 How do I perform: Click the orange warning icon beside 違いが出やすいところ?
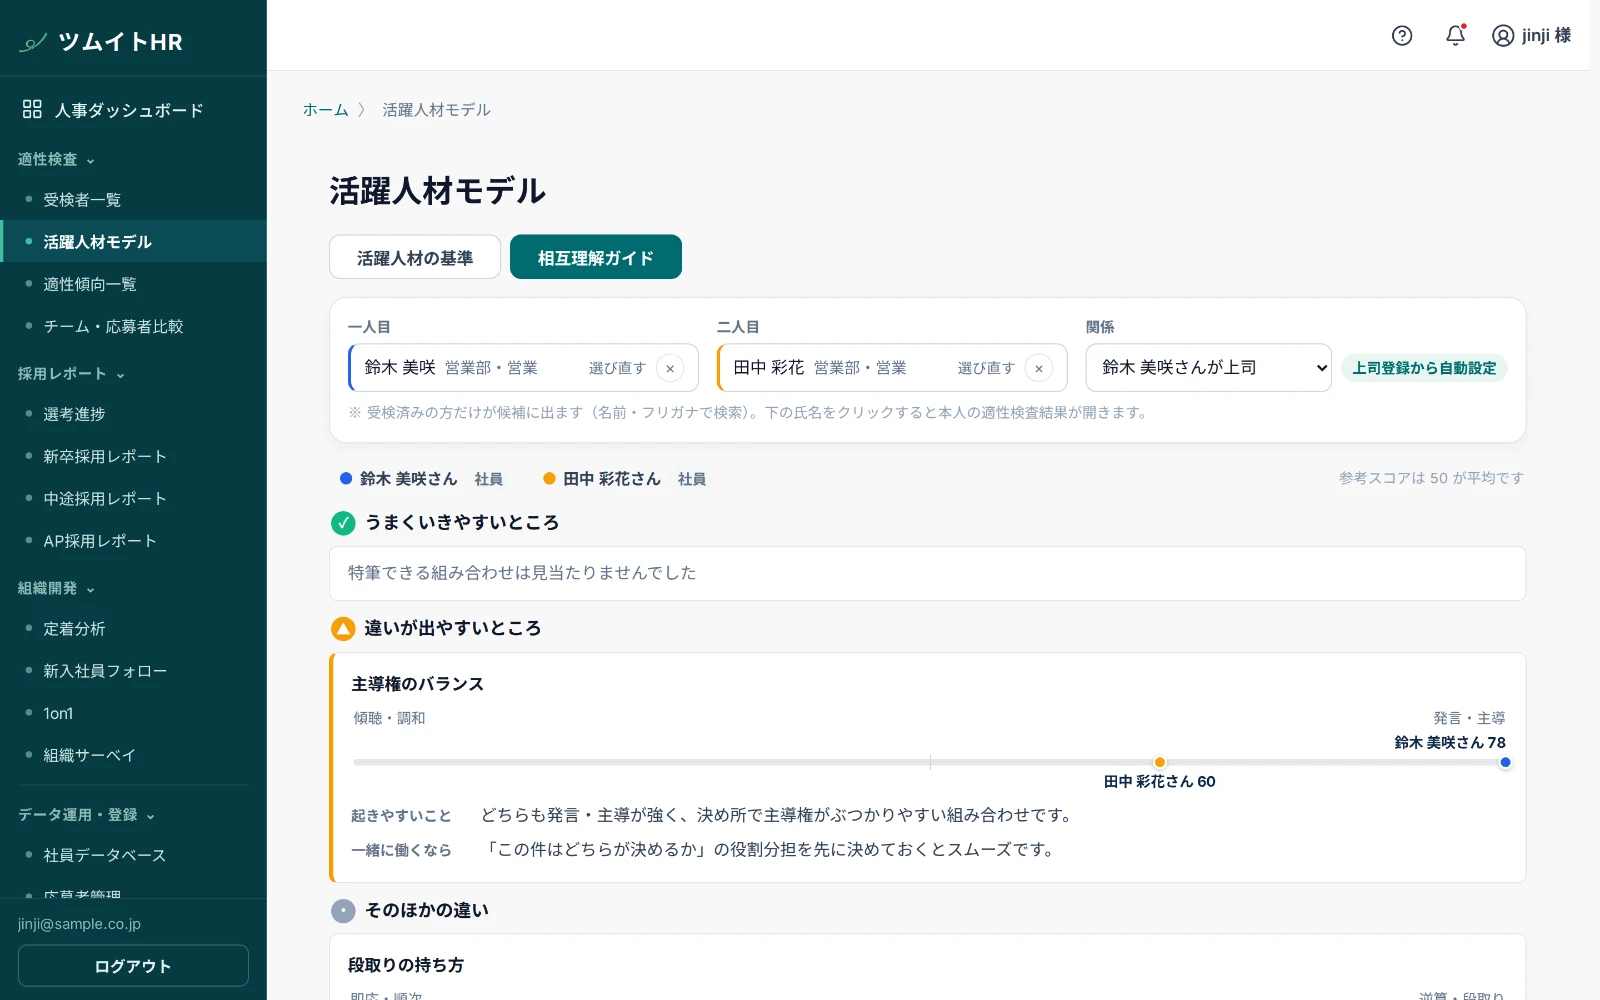pyautogui.click(x=343, y=629)
